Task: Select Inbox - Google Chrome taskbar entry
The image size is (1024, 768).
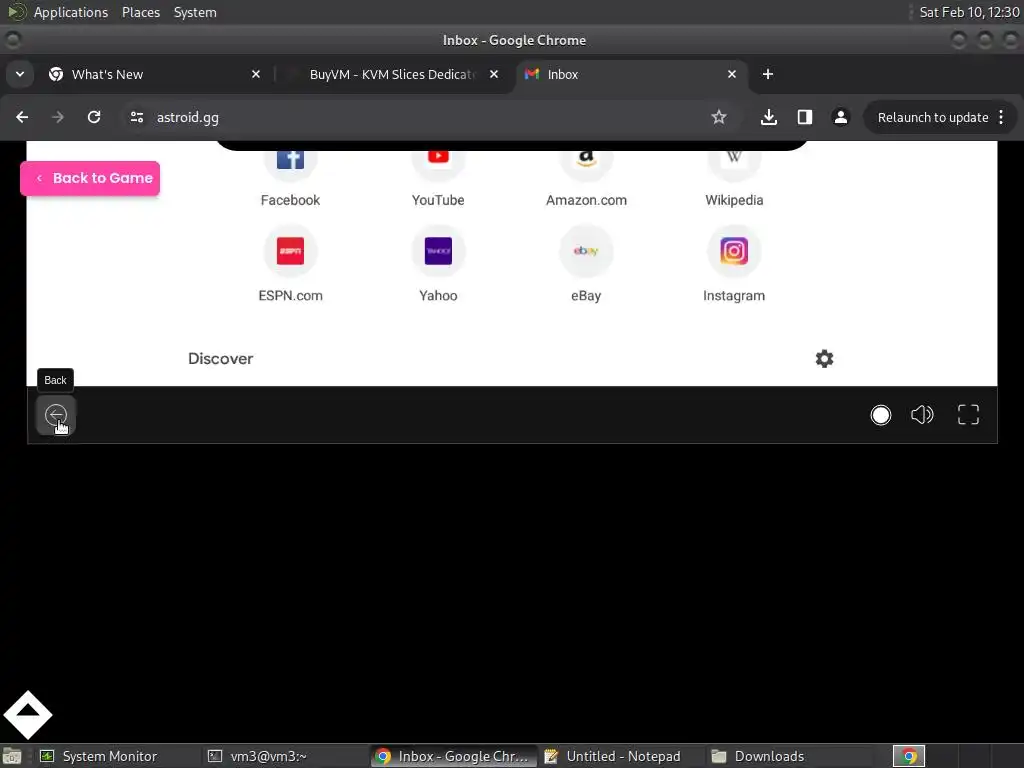Action: pyautogui.click(x=454, y=756)
